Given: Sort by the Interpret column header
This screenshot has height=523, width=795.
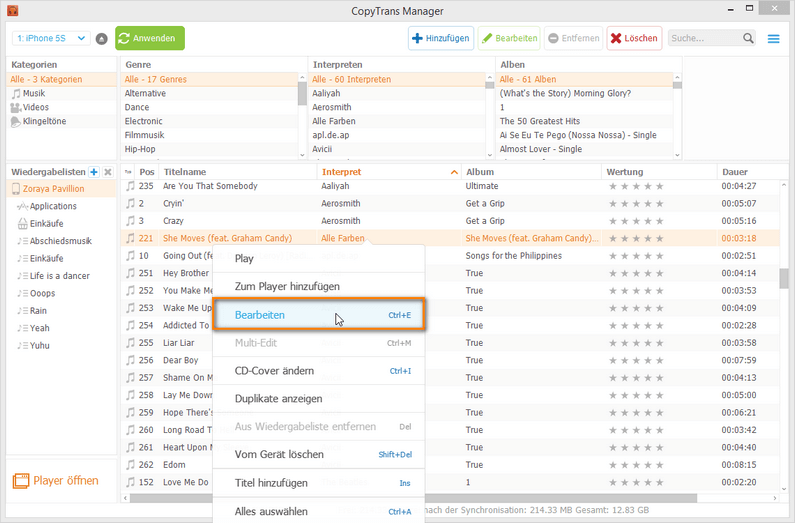Looking at the screenshot, I should click(x=389, y=172).
